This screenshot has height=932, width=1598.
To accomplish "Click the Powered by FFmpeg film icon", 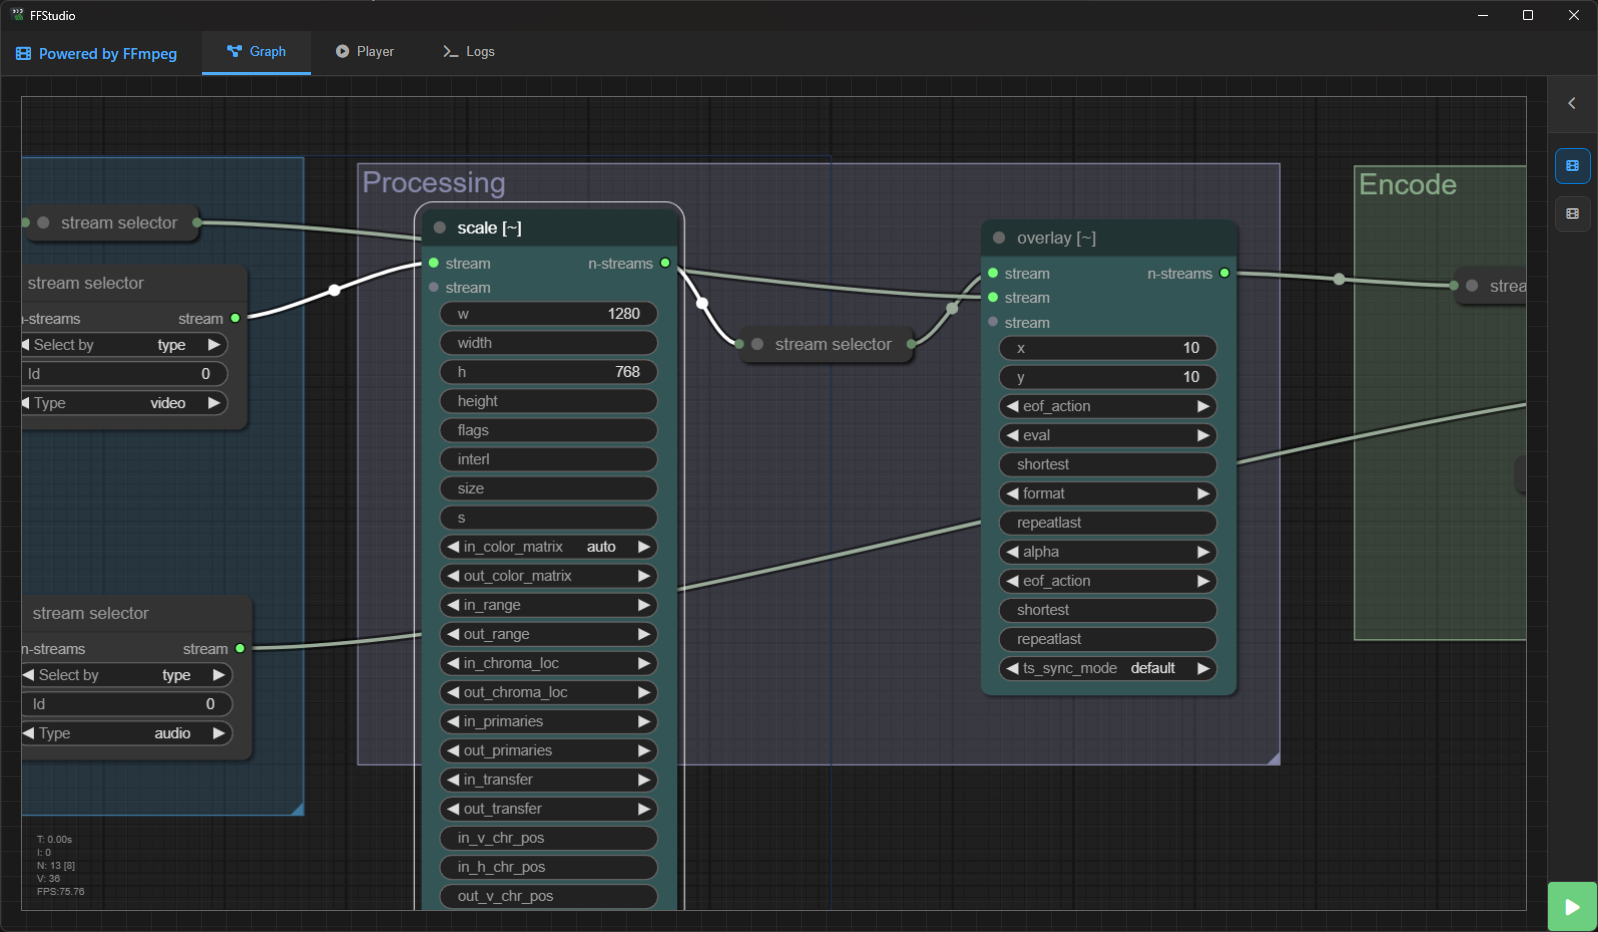I will pos(24,54).
